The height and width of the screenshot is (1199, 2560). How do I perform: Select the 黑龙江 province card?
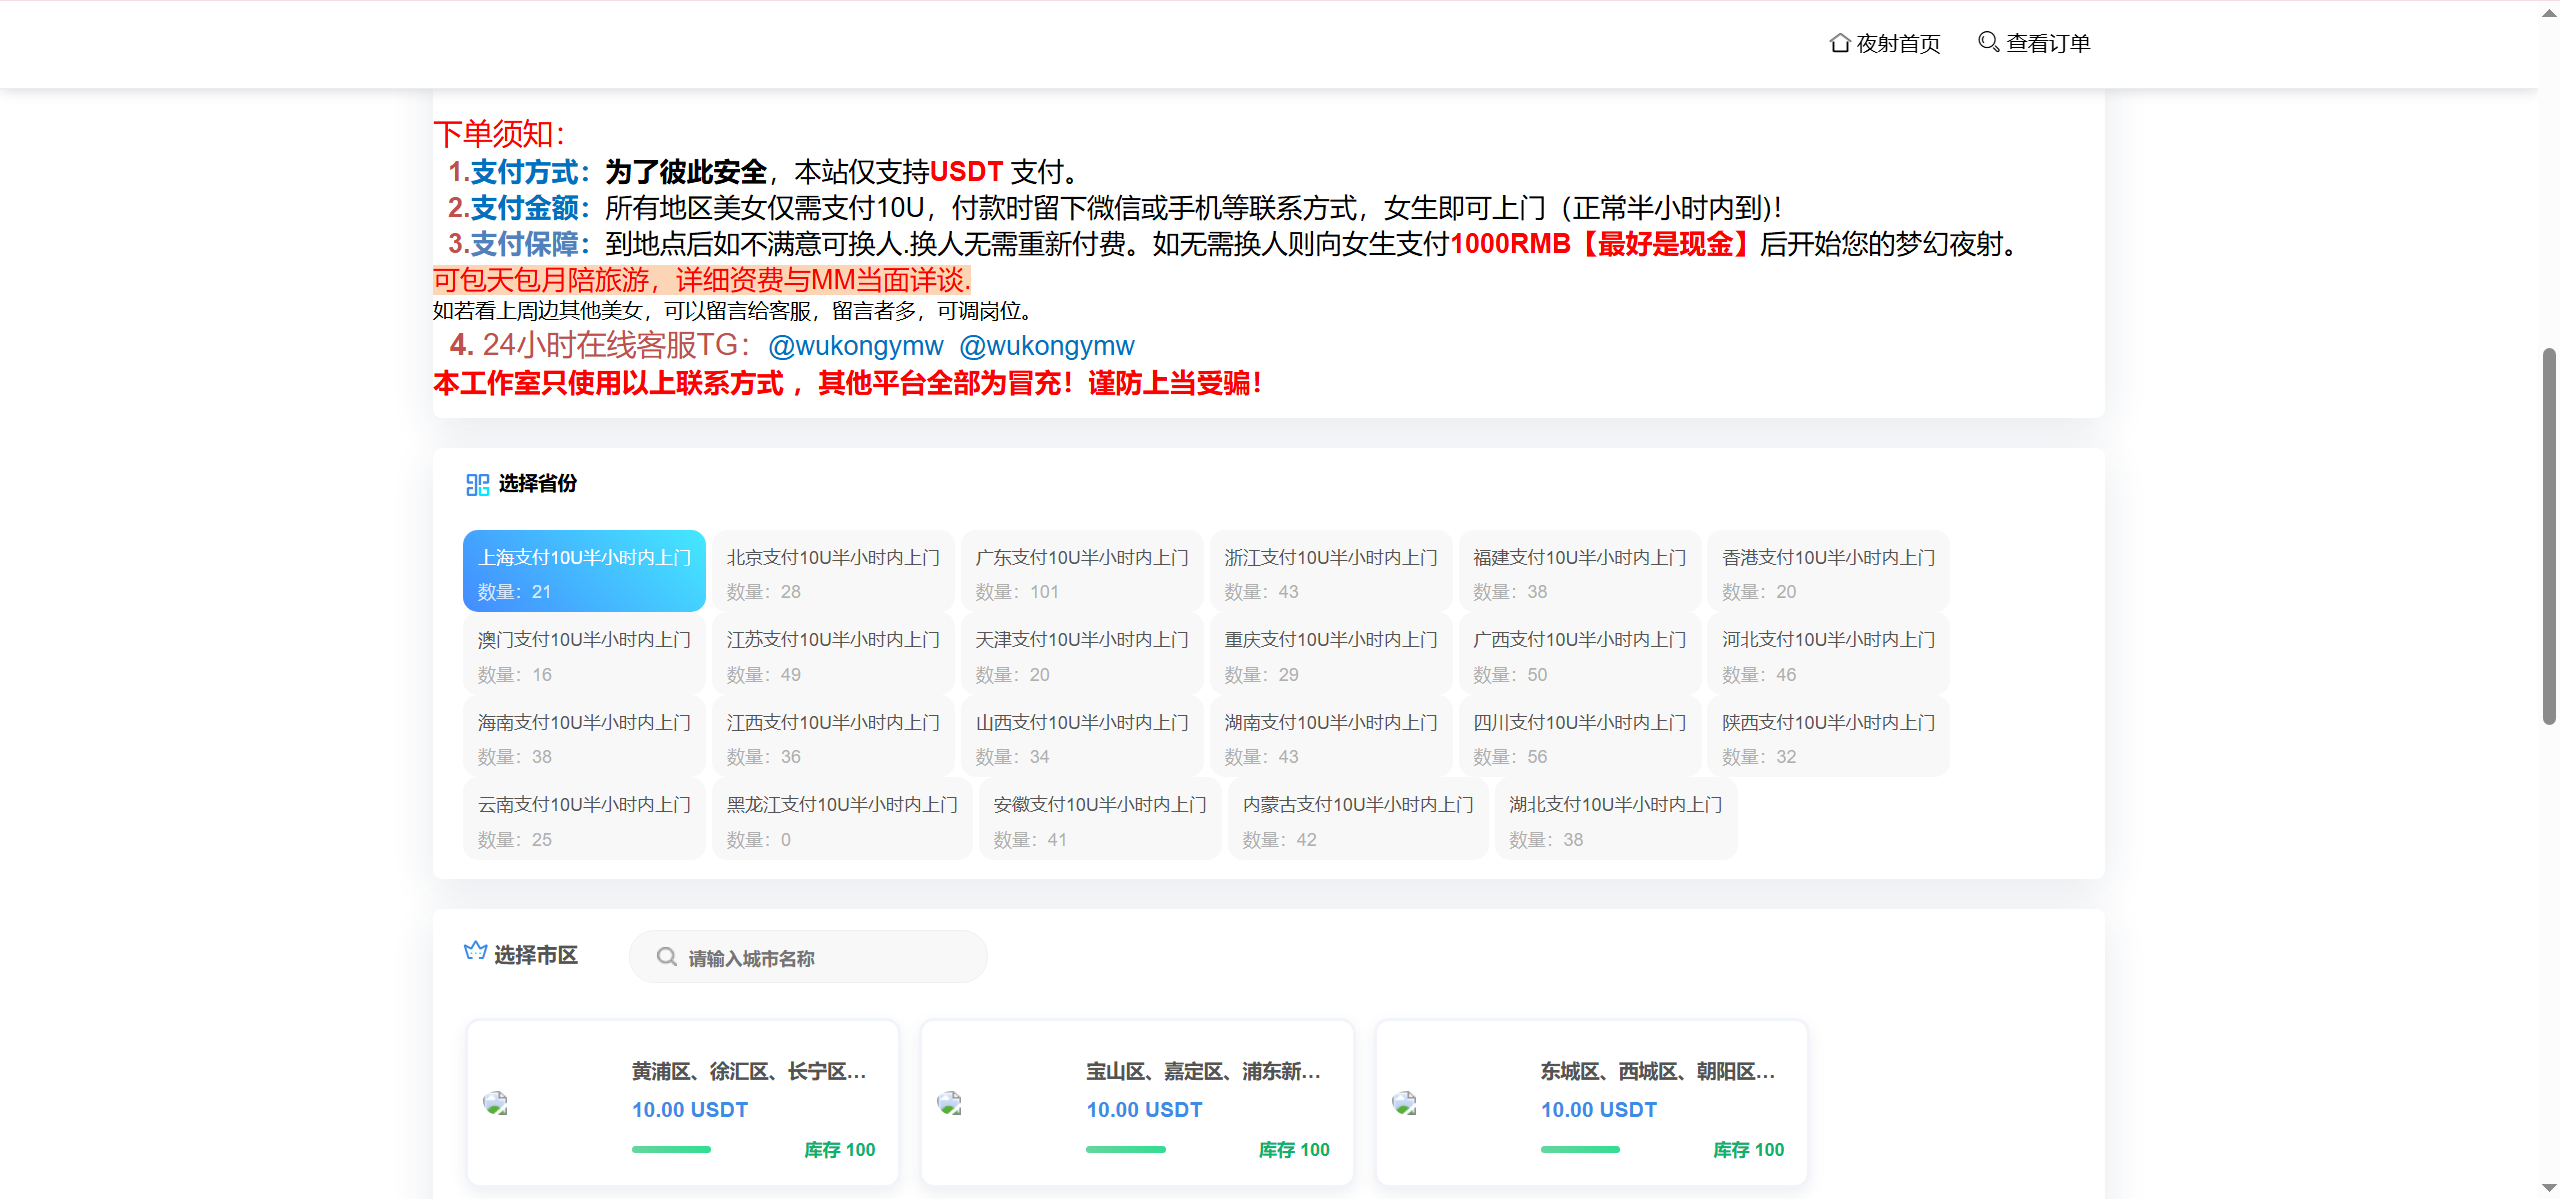pos(841,819)
